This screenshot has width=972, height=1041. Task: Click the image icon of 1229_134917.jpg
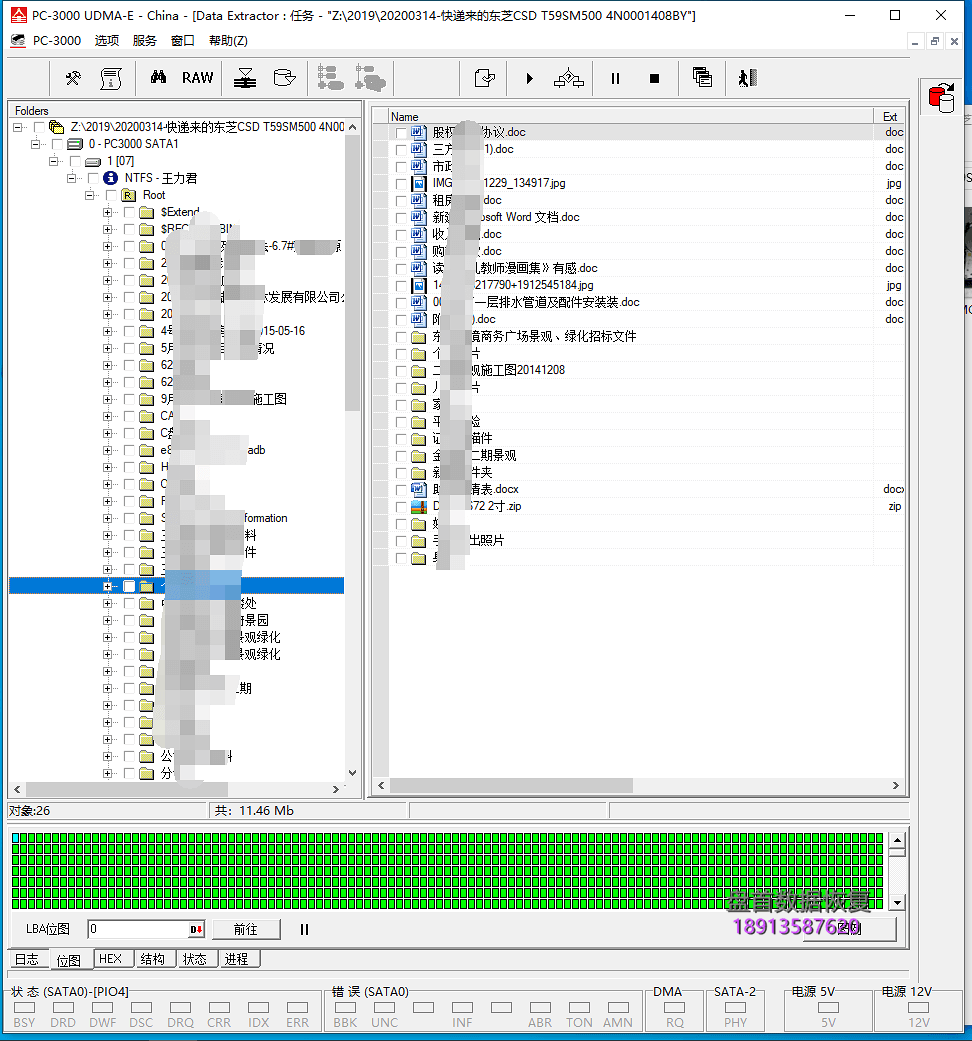[418, 183]
